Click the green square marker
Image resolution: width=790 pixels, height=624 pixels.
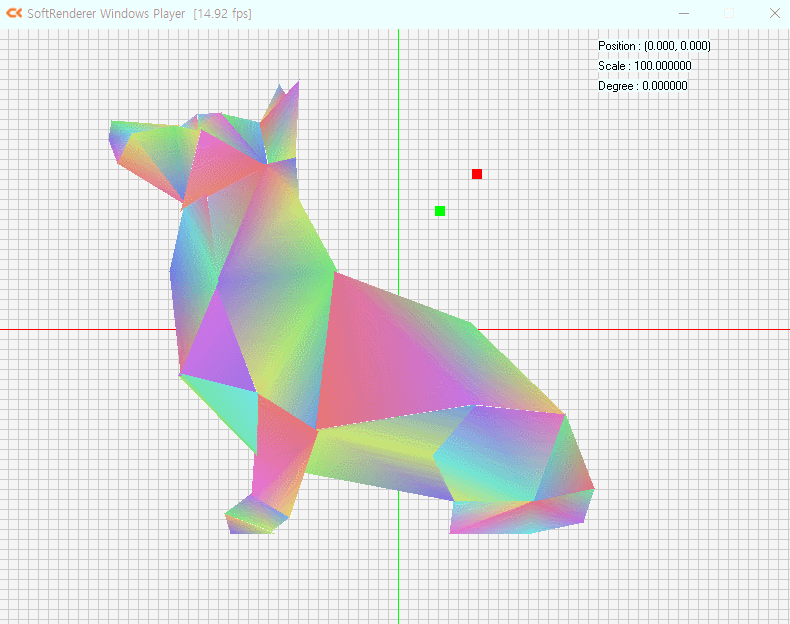click(440, 210)
